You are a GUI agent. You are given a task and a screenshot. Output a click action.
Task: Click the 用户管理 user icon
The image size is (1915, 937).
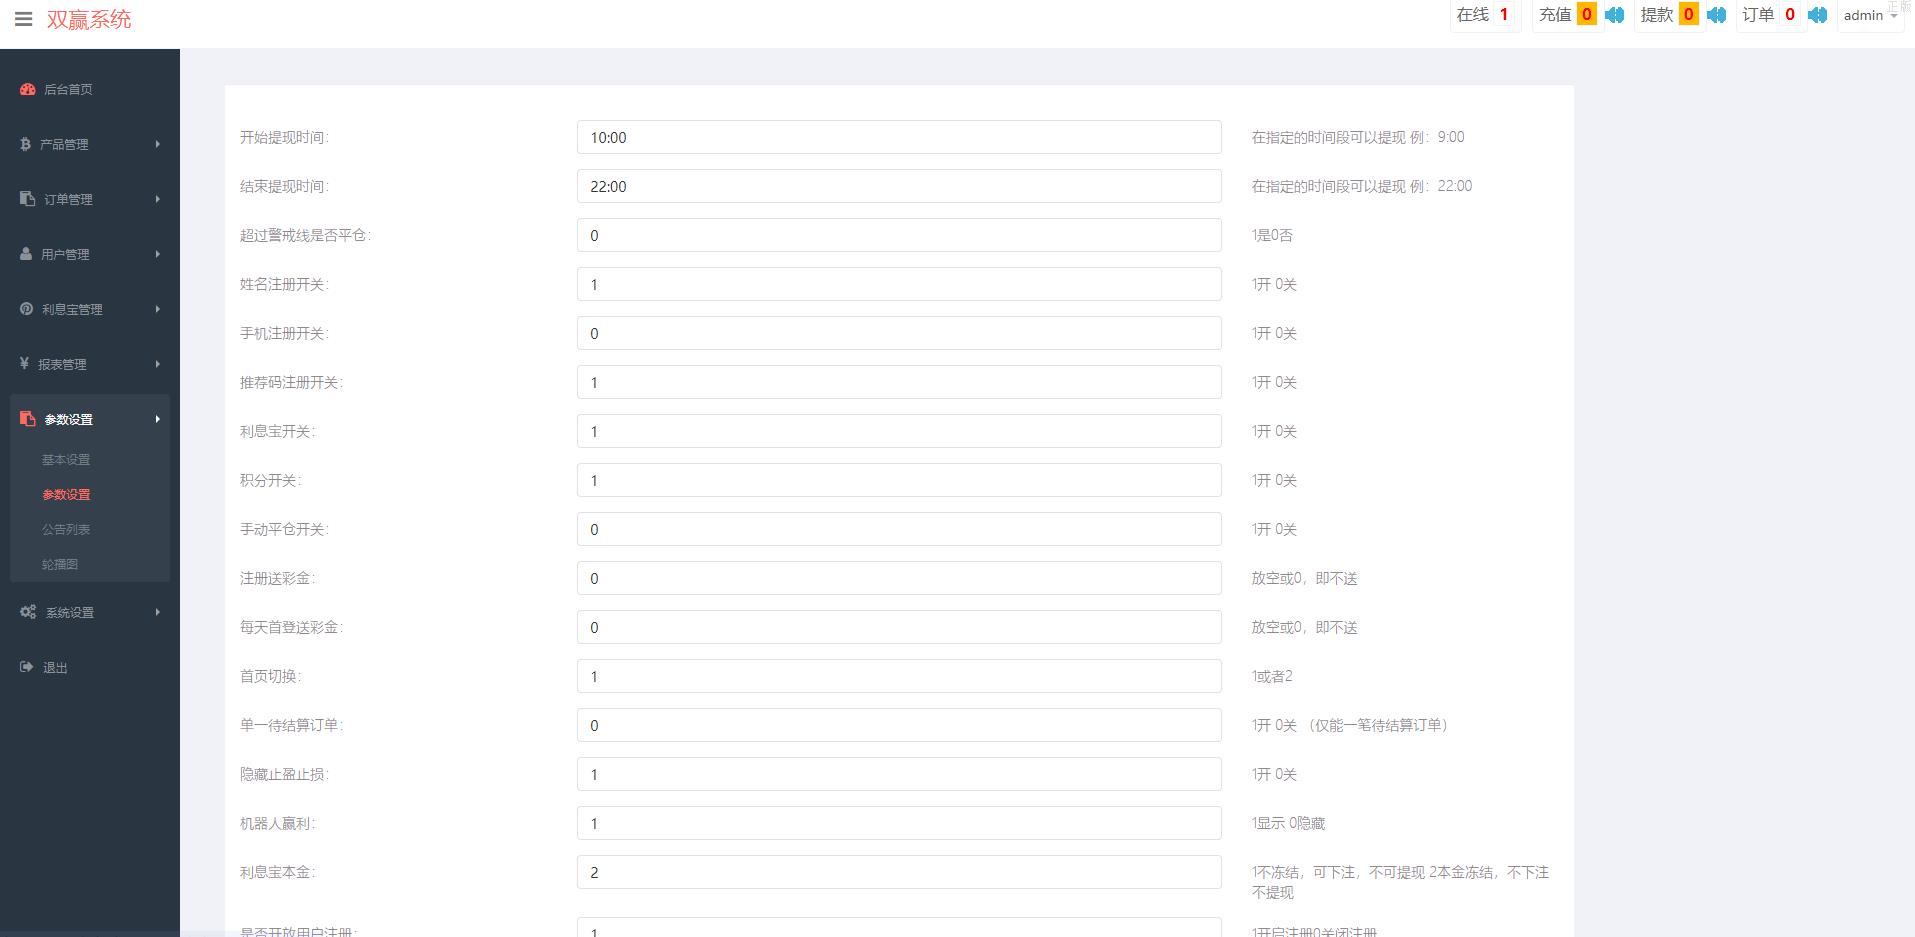[x=26, y=254]
